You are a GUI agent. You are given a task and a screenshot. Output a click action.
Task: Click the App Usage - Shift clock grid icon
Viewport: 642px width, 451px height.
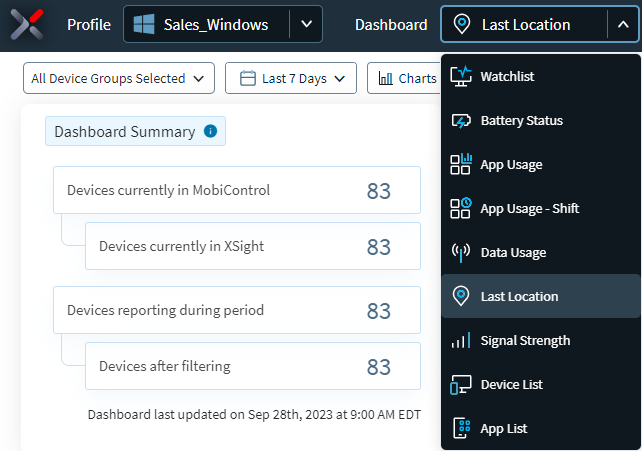pyautogui.click(x=461, y=208)
